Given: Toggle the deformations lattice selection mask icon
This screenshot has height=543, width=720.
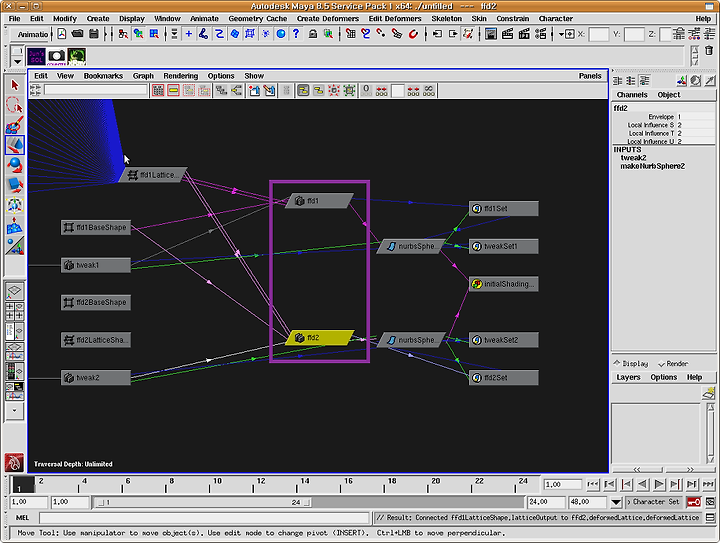Looking at the screenshot, I should (250, 34).
